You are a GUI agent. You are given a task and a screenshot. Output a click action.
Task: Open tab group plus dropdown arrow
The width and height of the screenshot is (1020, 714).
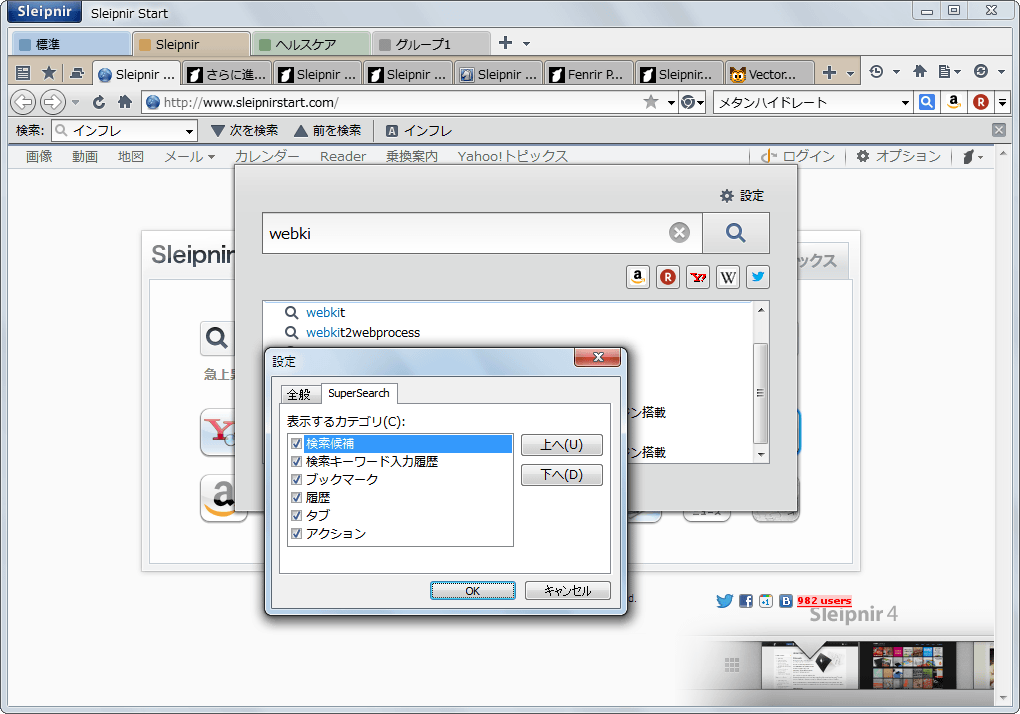(x=526, y=44)
